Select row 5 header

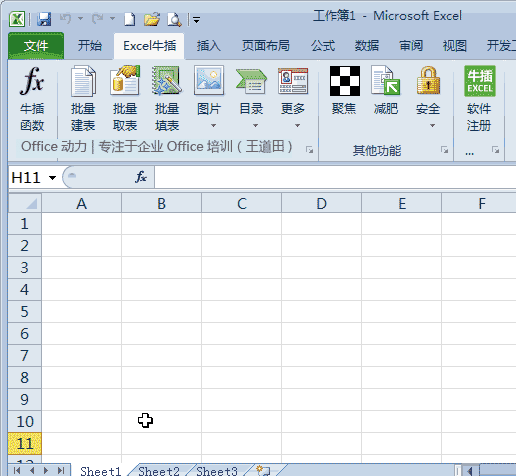coord(25,312)
